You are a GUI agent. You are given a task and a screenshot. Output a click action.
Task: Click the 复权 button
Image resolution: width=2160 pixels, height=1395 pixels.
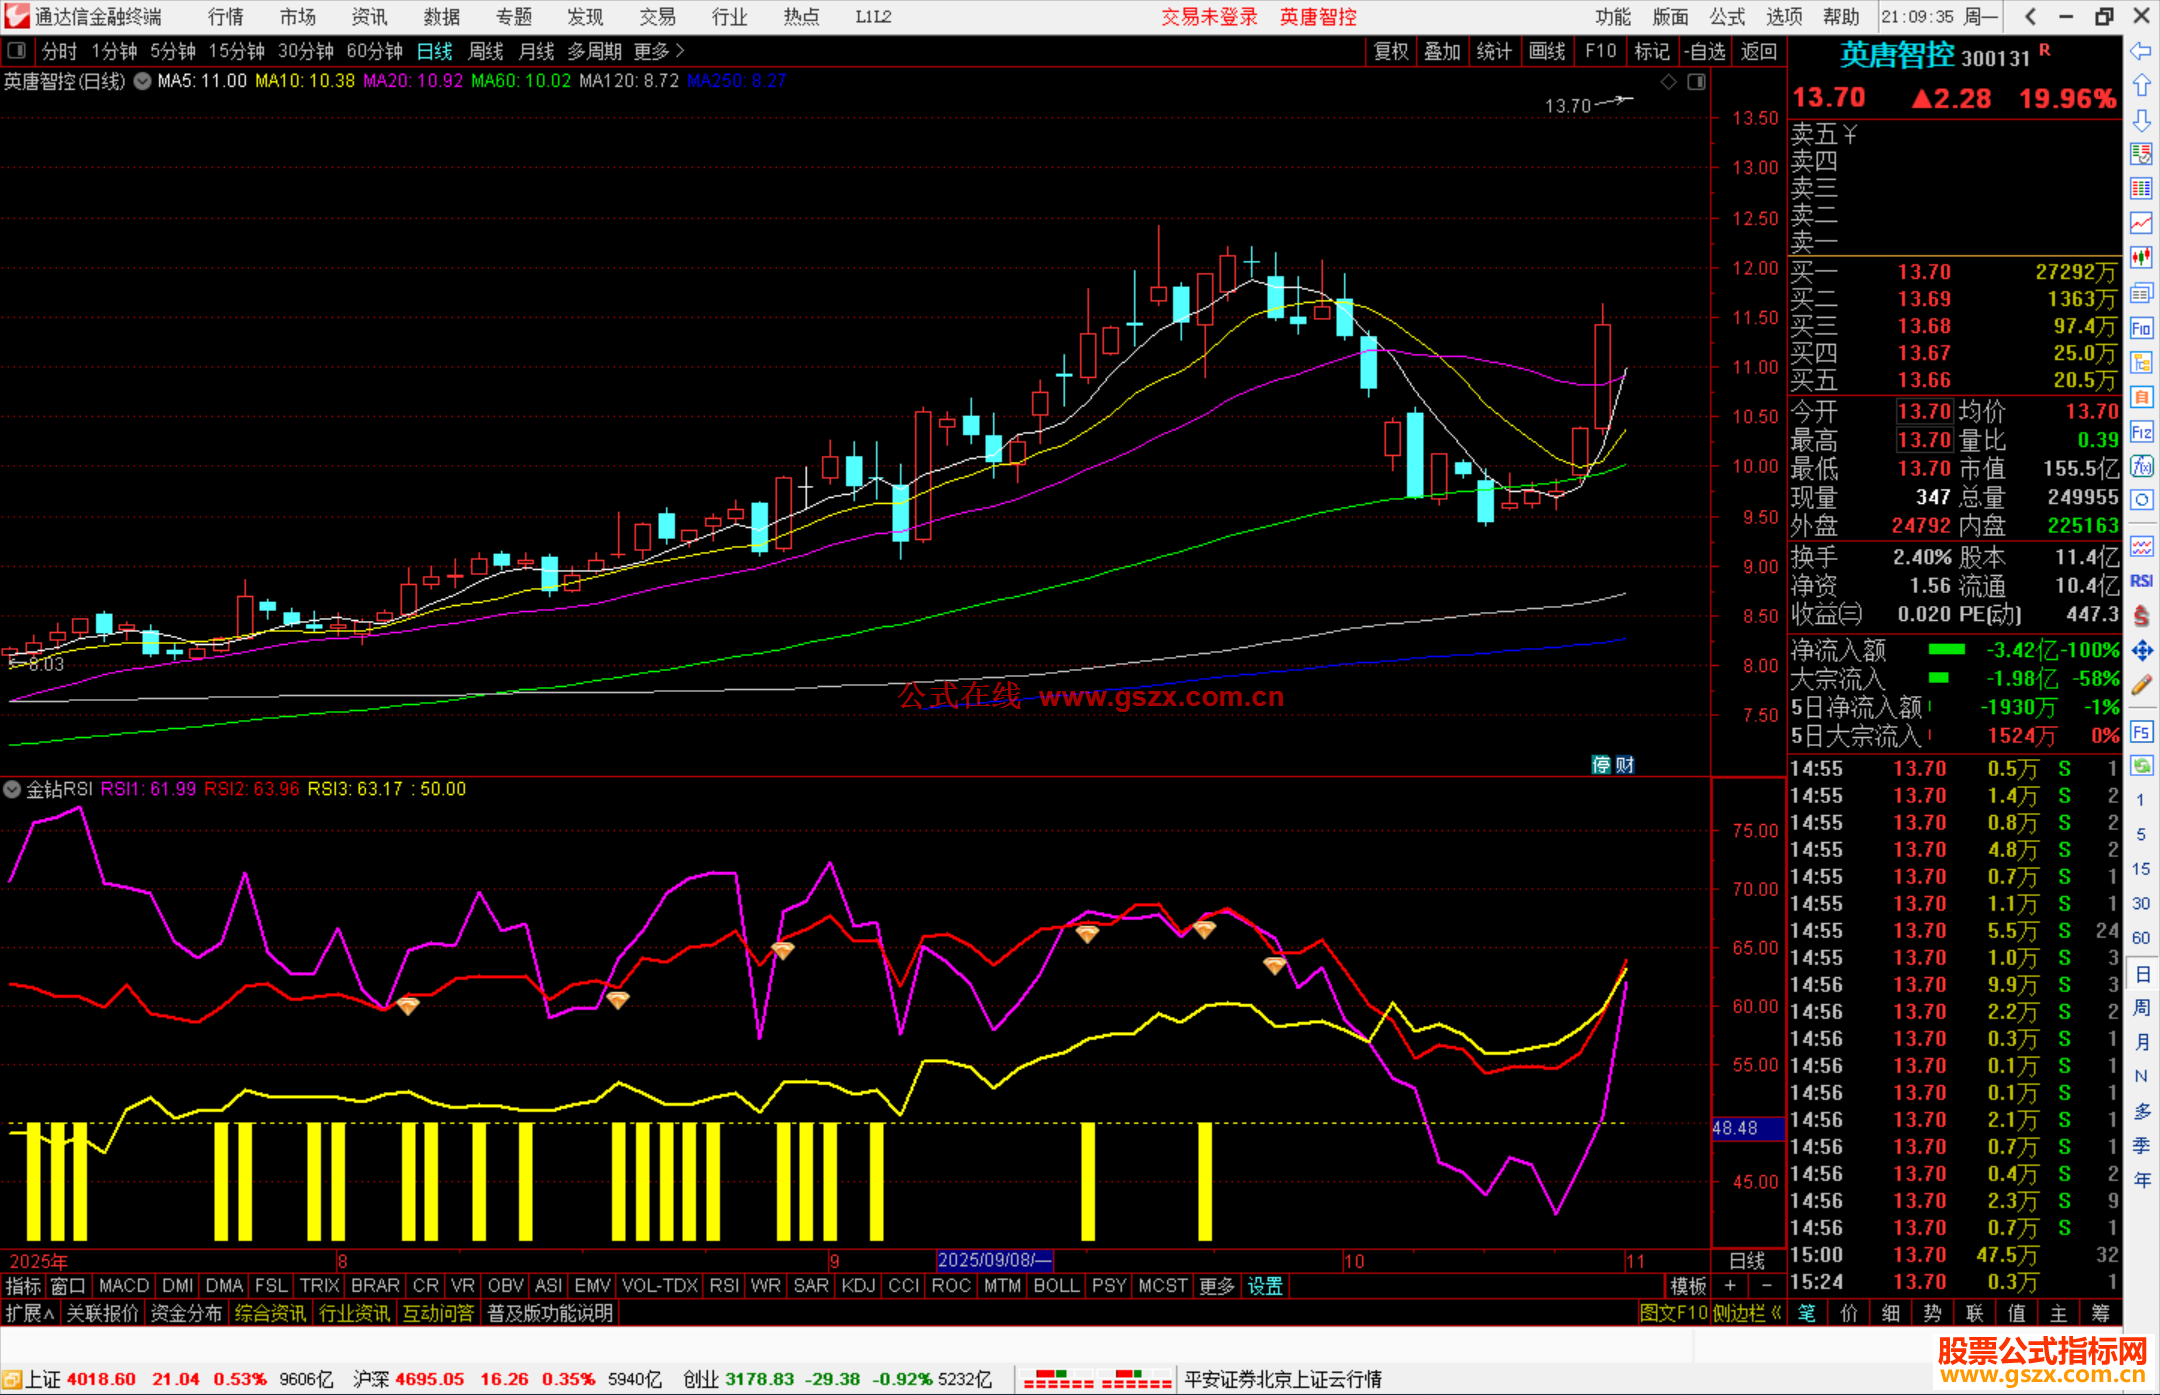click(x=1390, y=51)
